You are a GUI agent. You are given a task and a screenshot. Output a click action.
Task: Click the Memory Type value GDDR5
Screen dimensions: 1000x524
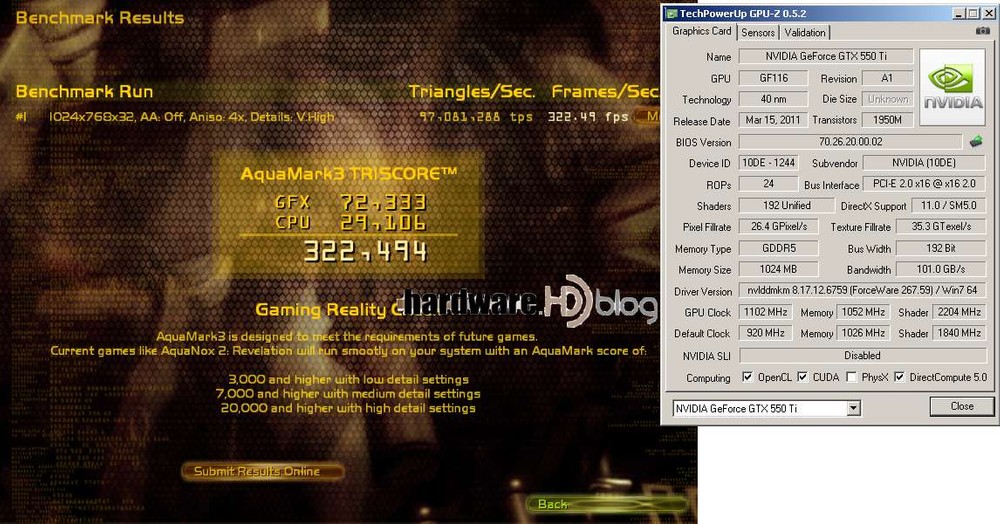[x=779, y=248]
